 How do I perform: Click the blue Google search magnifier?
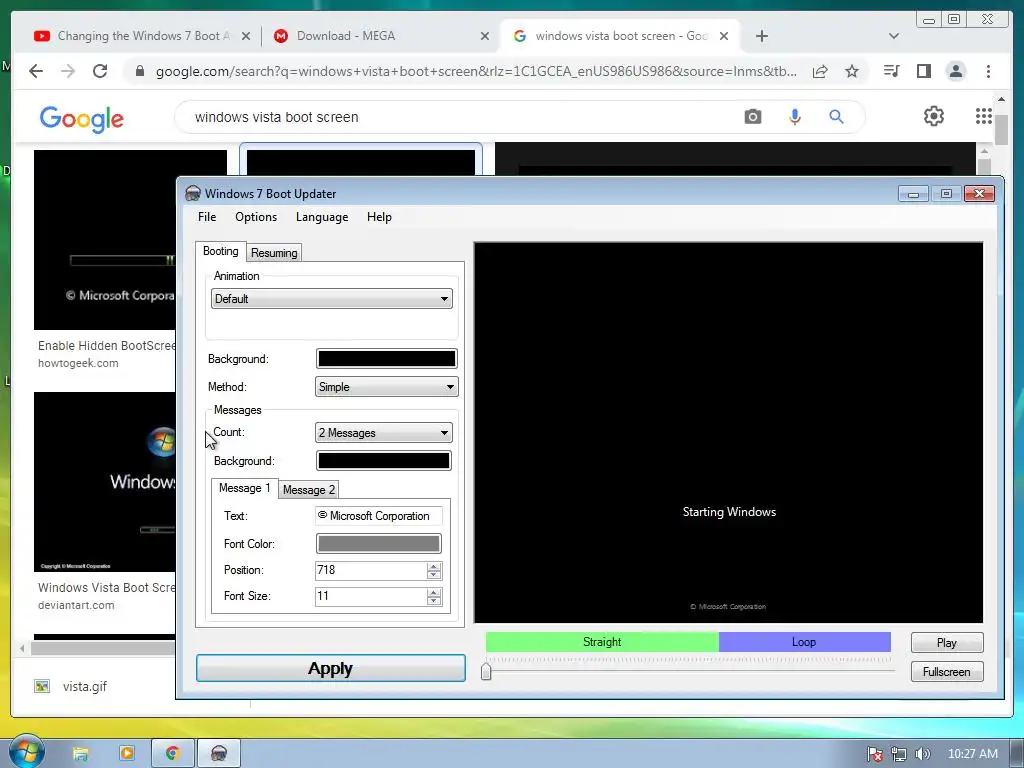(x=837, y=117)
